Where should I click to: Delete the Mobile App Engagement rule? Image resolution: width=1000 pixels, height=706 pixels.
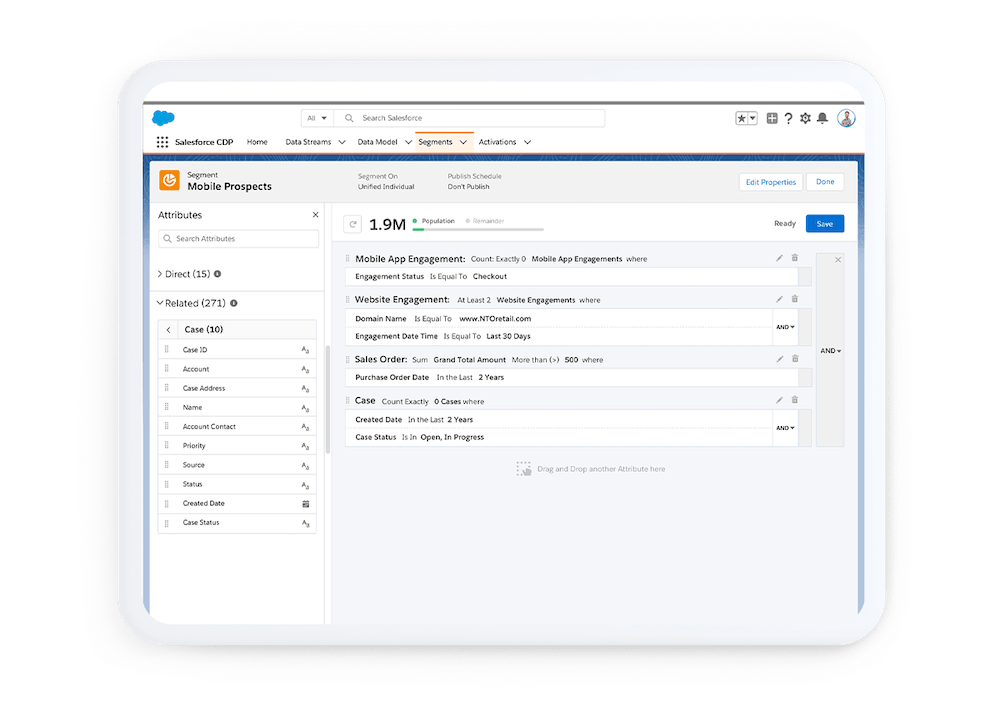point(795,258)
